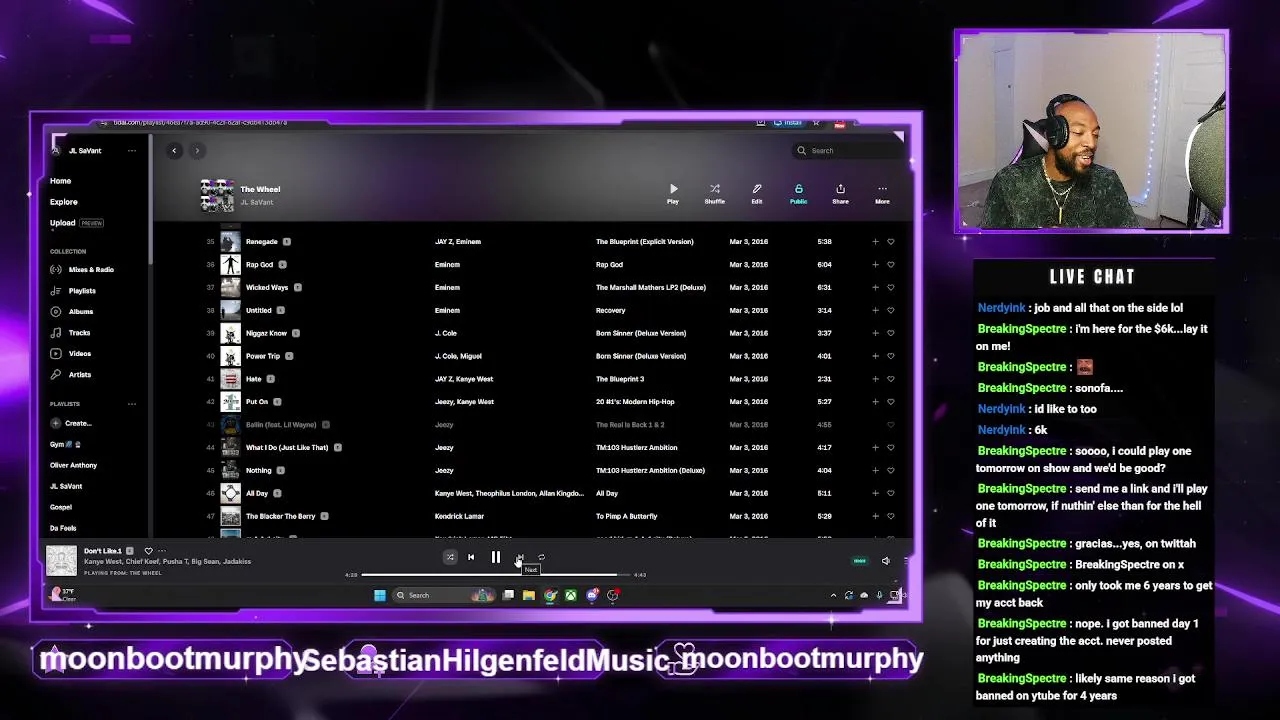Add Wicked Ways to a playlist
Image resolution: width=1280 pixels, height=720 pixels.
(875, 288)
